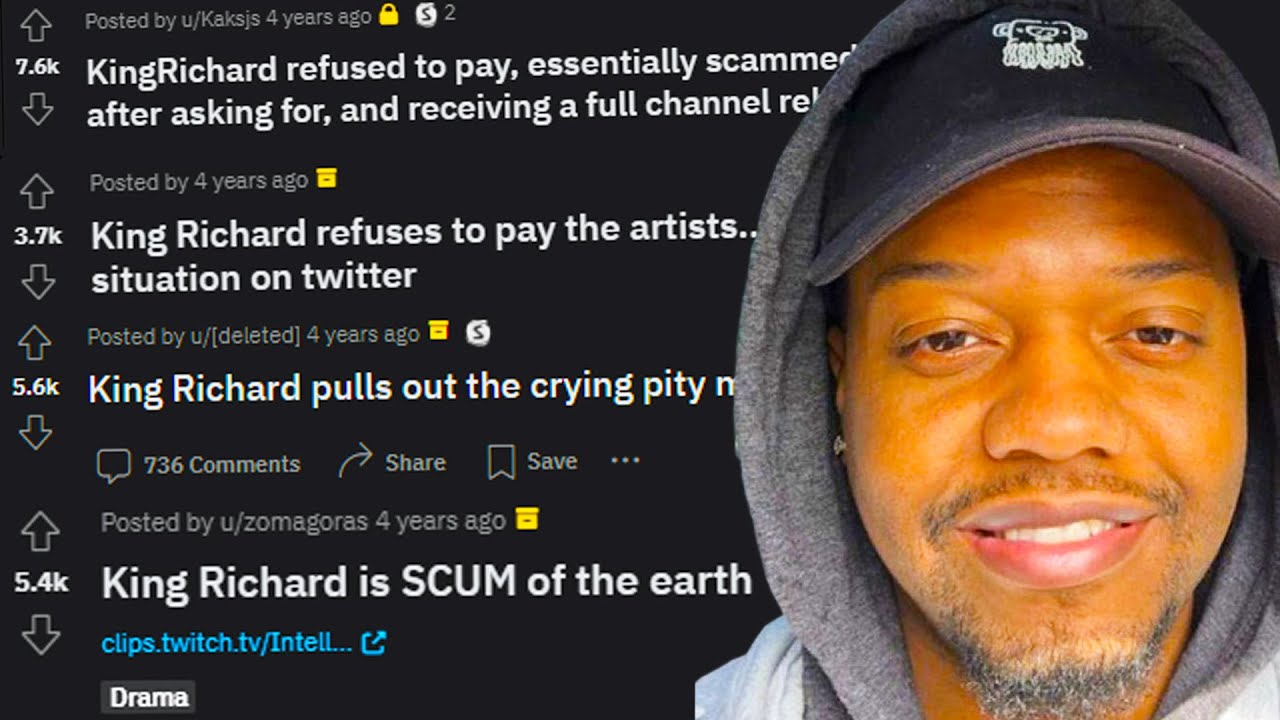Click the yellow archived icon beside u/zomagoras post

(527, 518)
